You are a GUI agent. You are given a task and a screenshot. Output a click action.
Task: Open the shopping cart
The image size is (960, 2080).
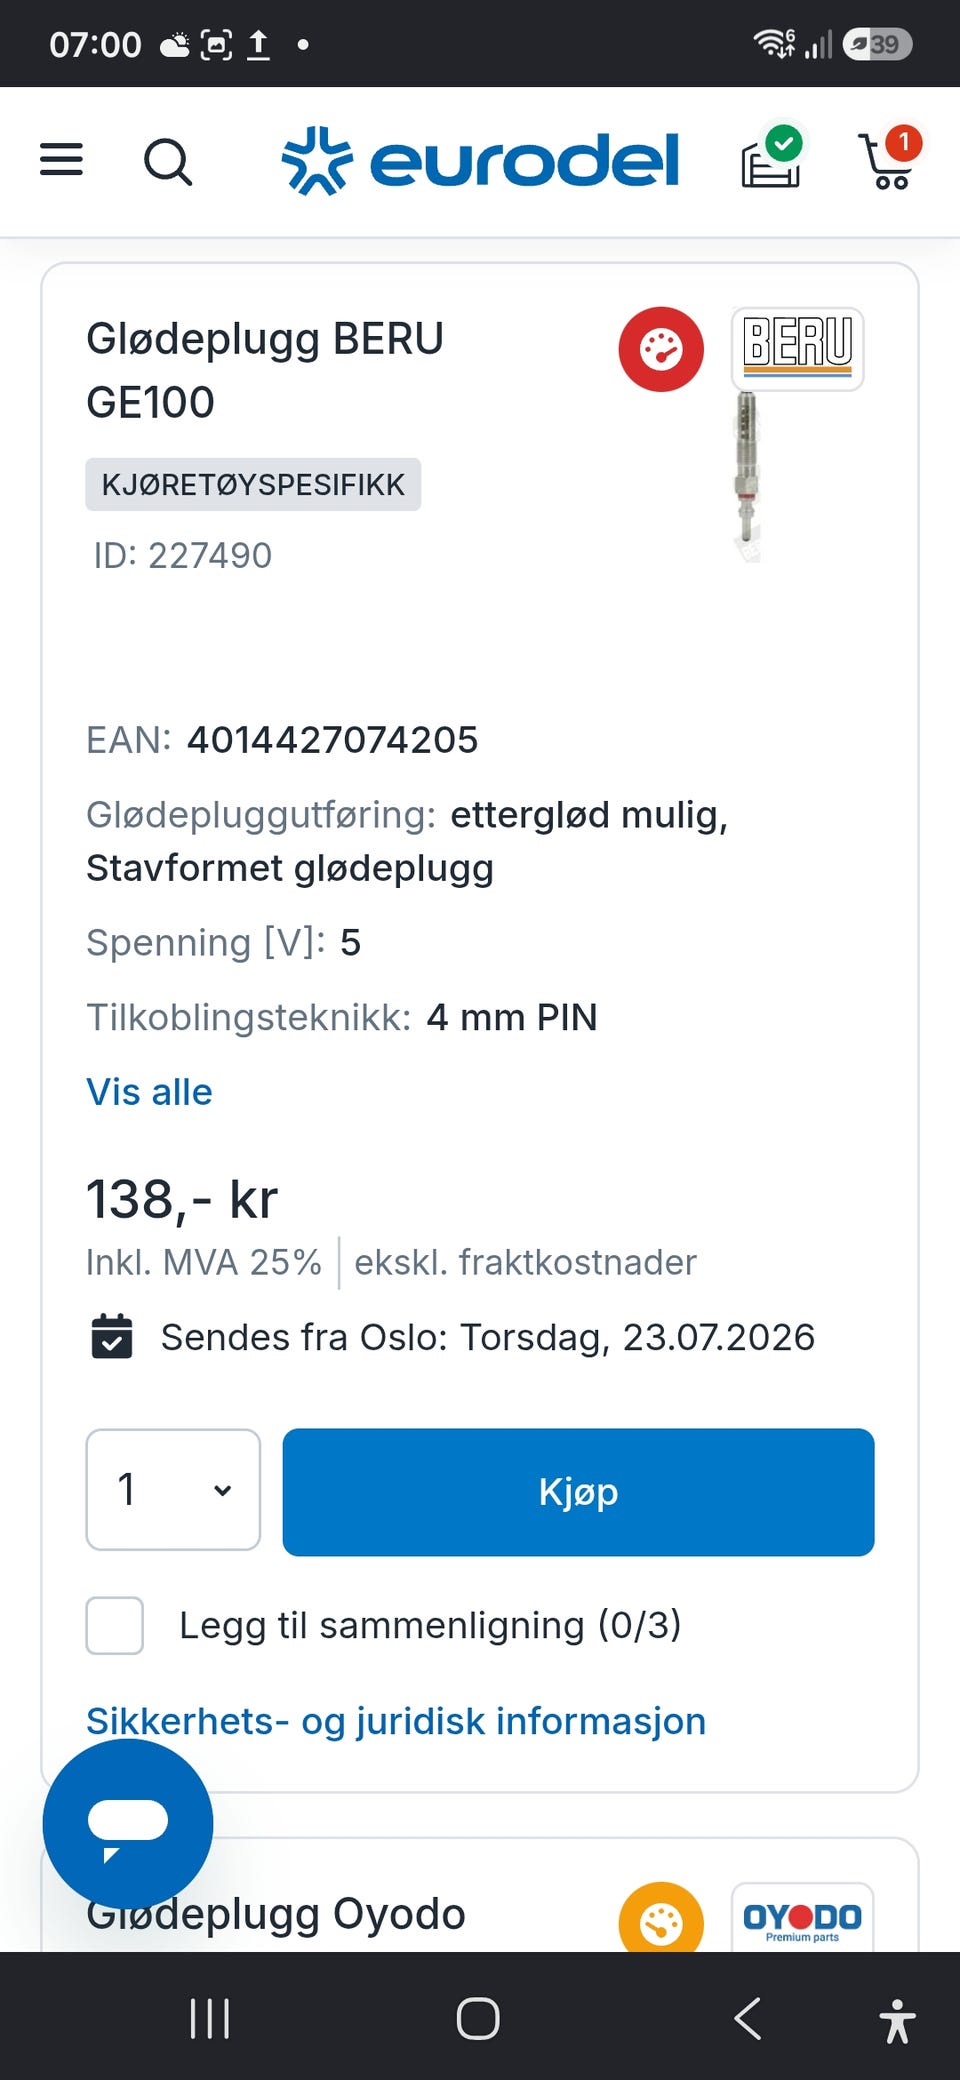click(x=888, y=158)
